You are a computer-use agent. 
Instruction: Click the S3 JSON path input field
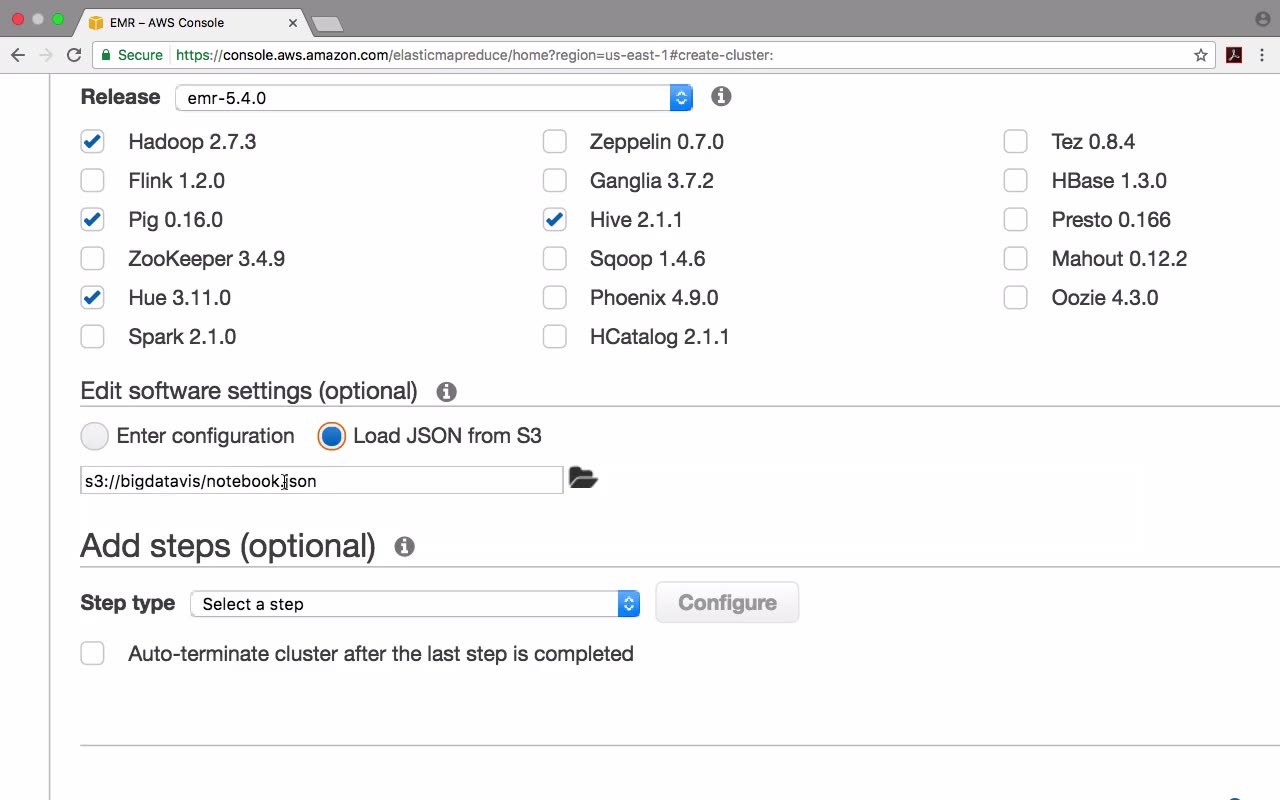320,481
